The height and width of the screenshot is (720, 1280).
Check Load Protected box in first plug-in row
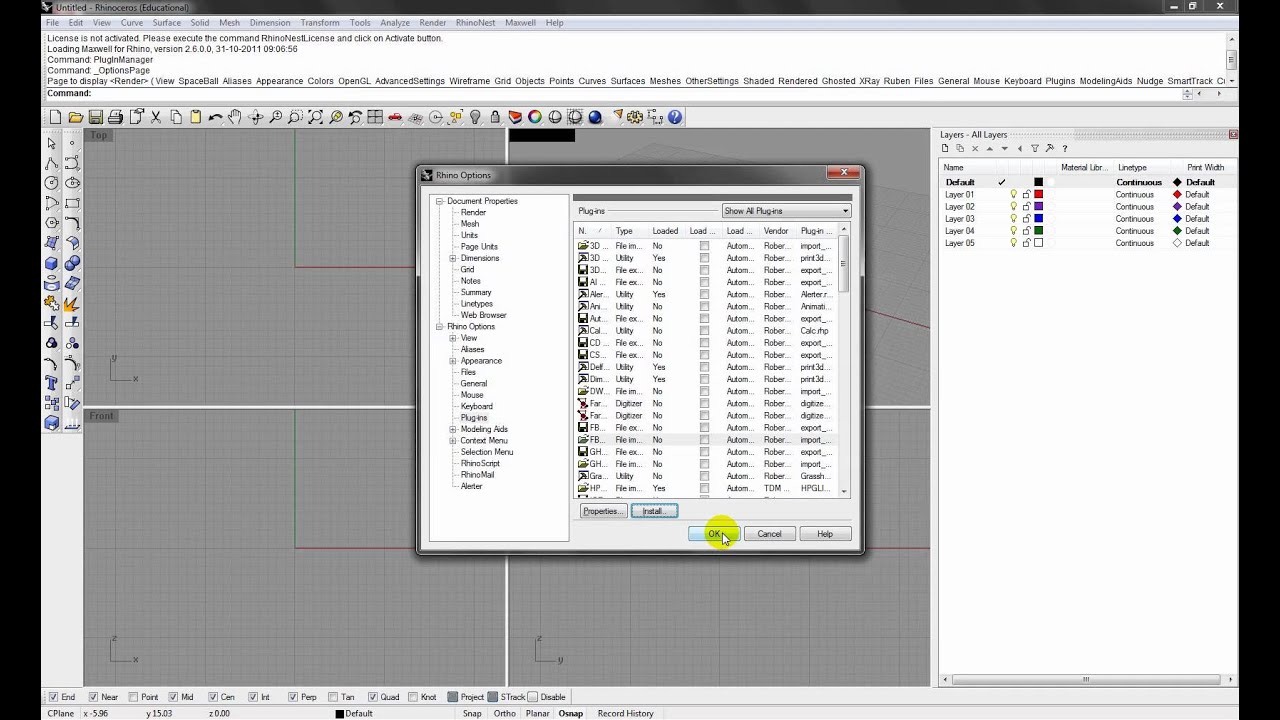704,246
